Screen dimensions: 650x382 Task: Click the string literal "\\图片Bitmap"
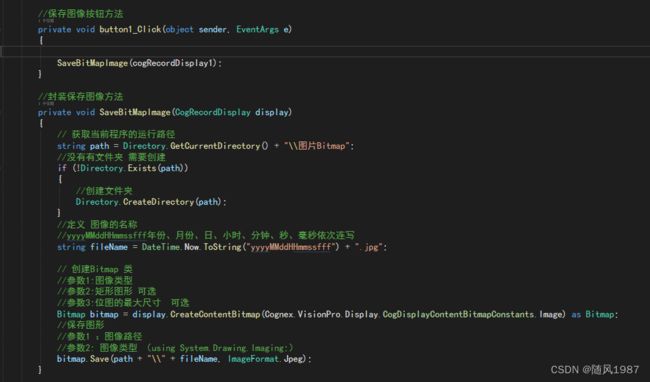(317, 146)
